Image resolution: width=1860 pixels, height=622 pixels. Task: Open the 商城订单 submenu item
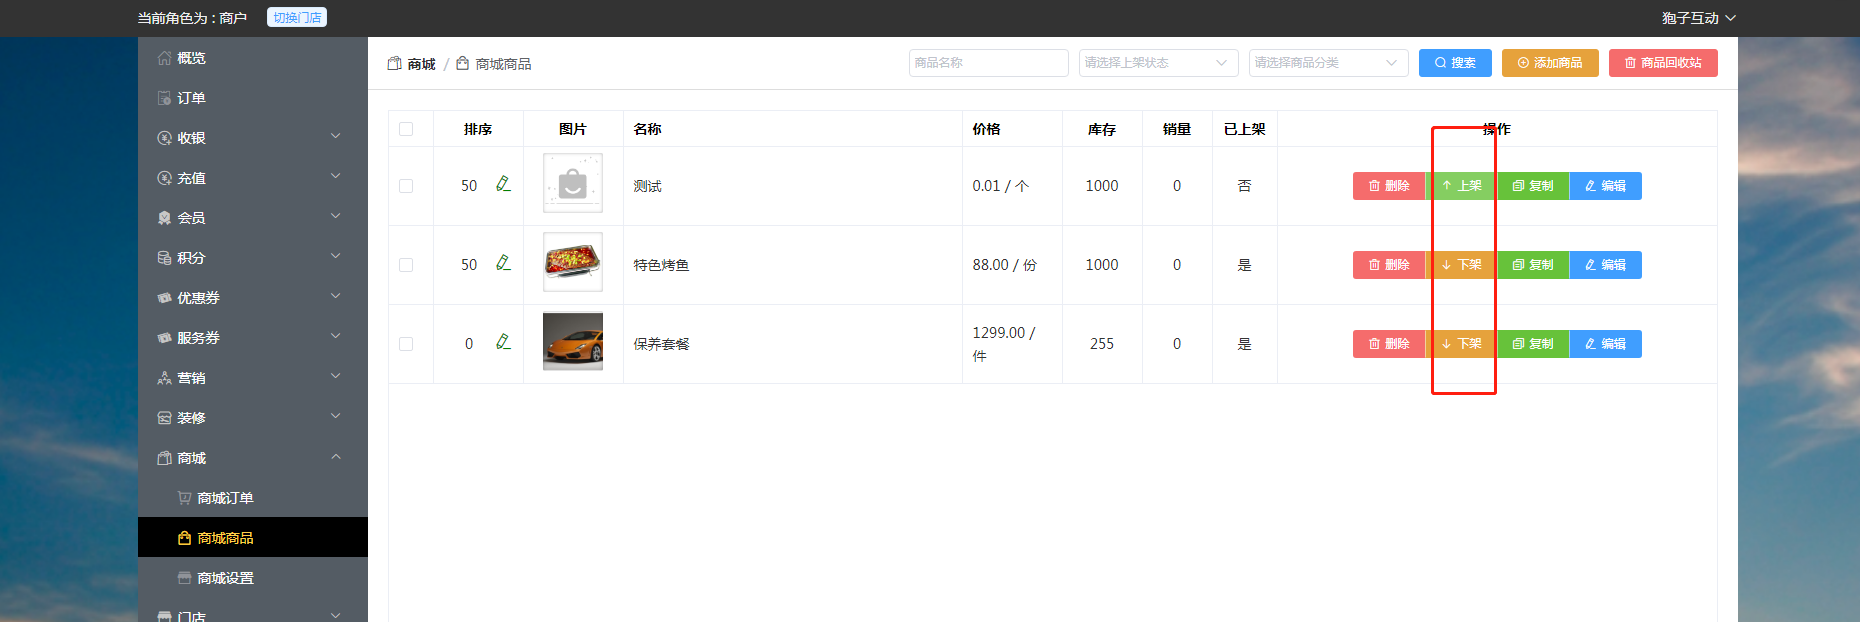253,498
